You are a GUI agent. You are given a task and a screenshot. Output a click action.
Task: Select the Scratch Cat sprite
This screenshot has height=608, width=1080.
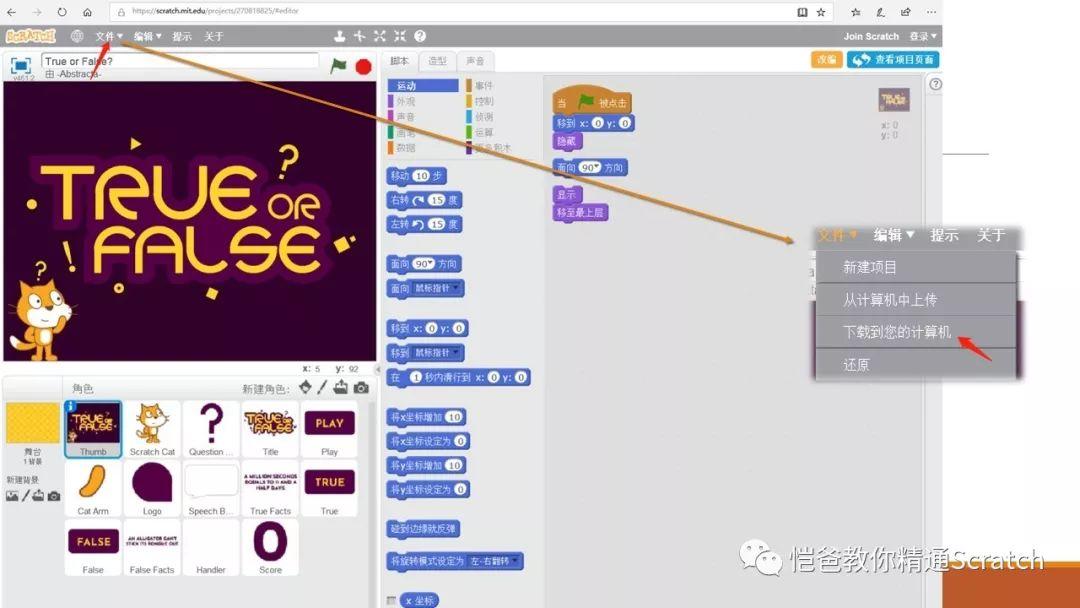pos(152,430)
